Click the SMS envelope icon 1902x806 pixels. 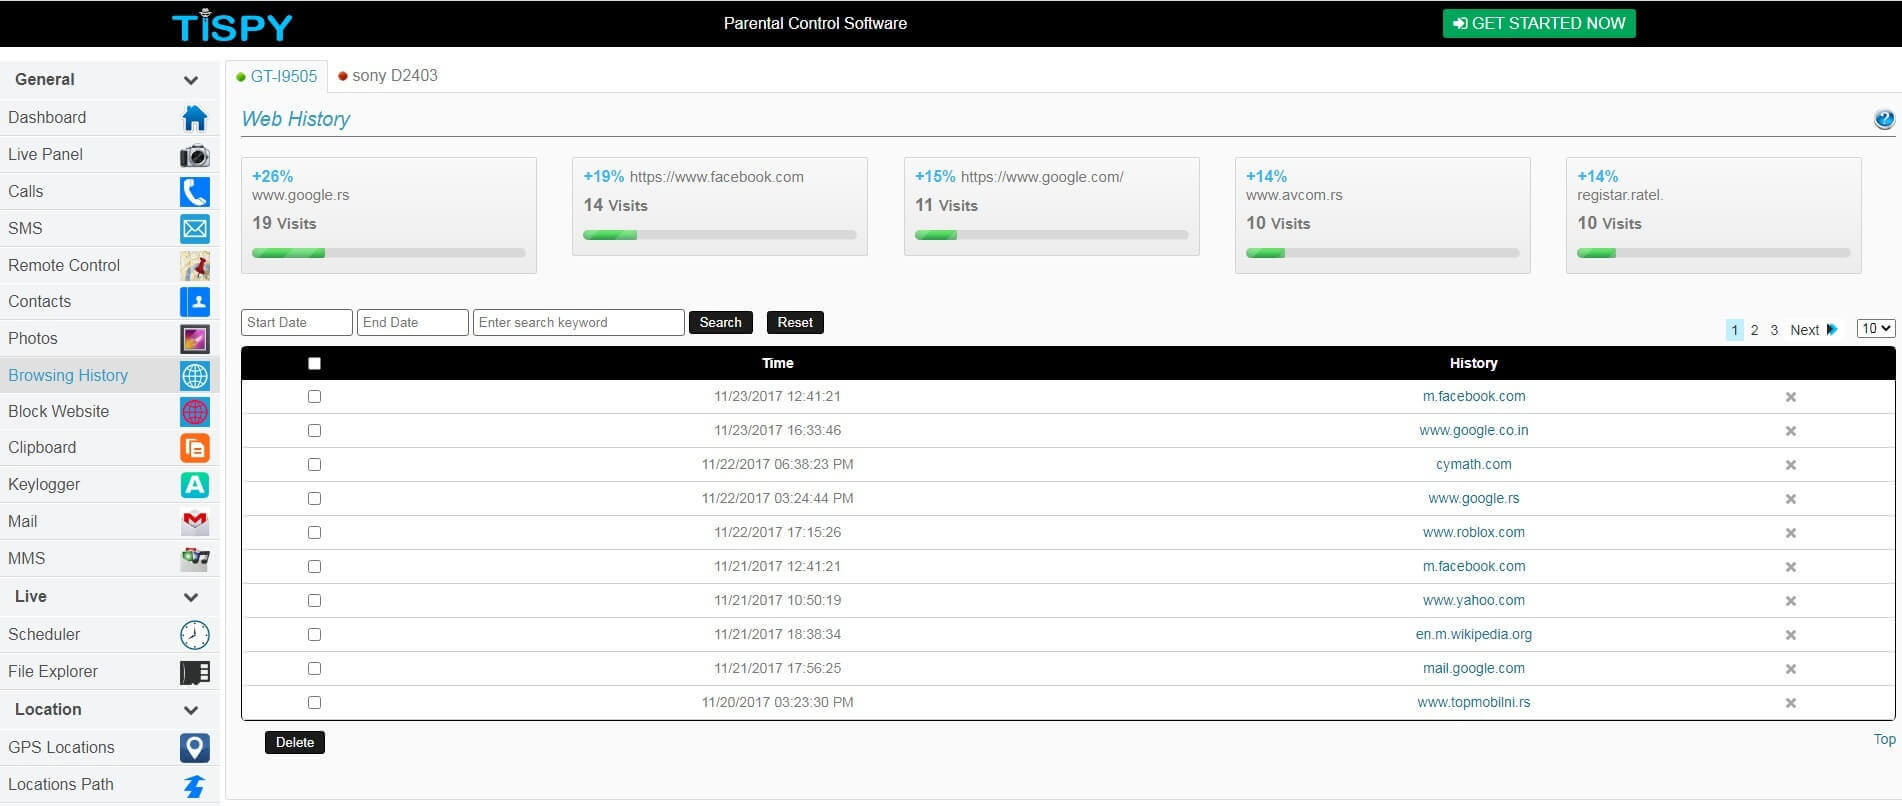(x=195, y=229)
